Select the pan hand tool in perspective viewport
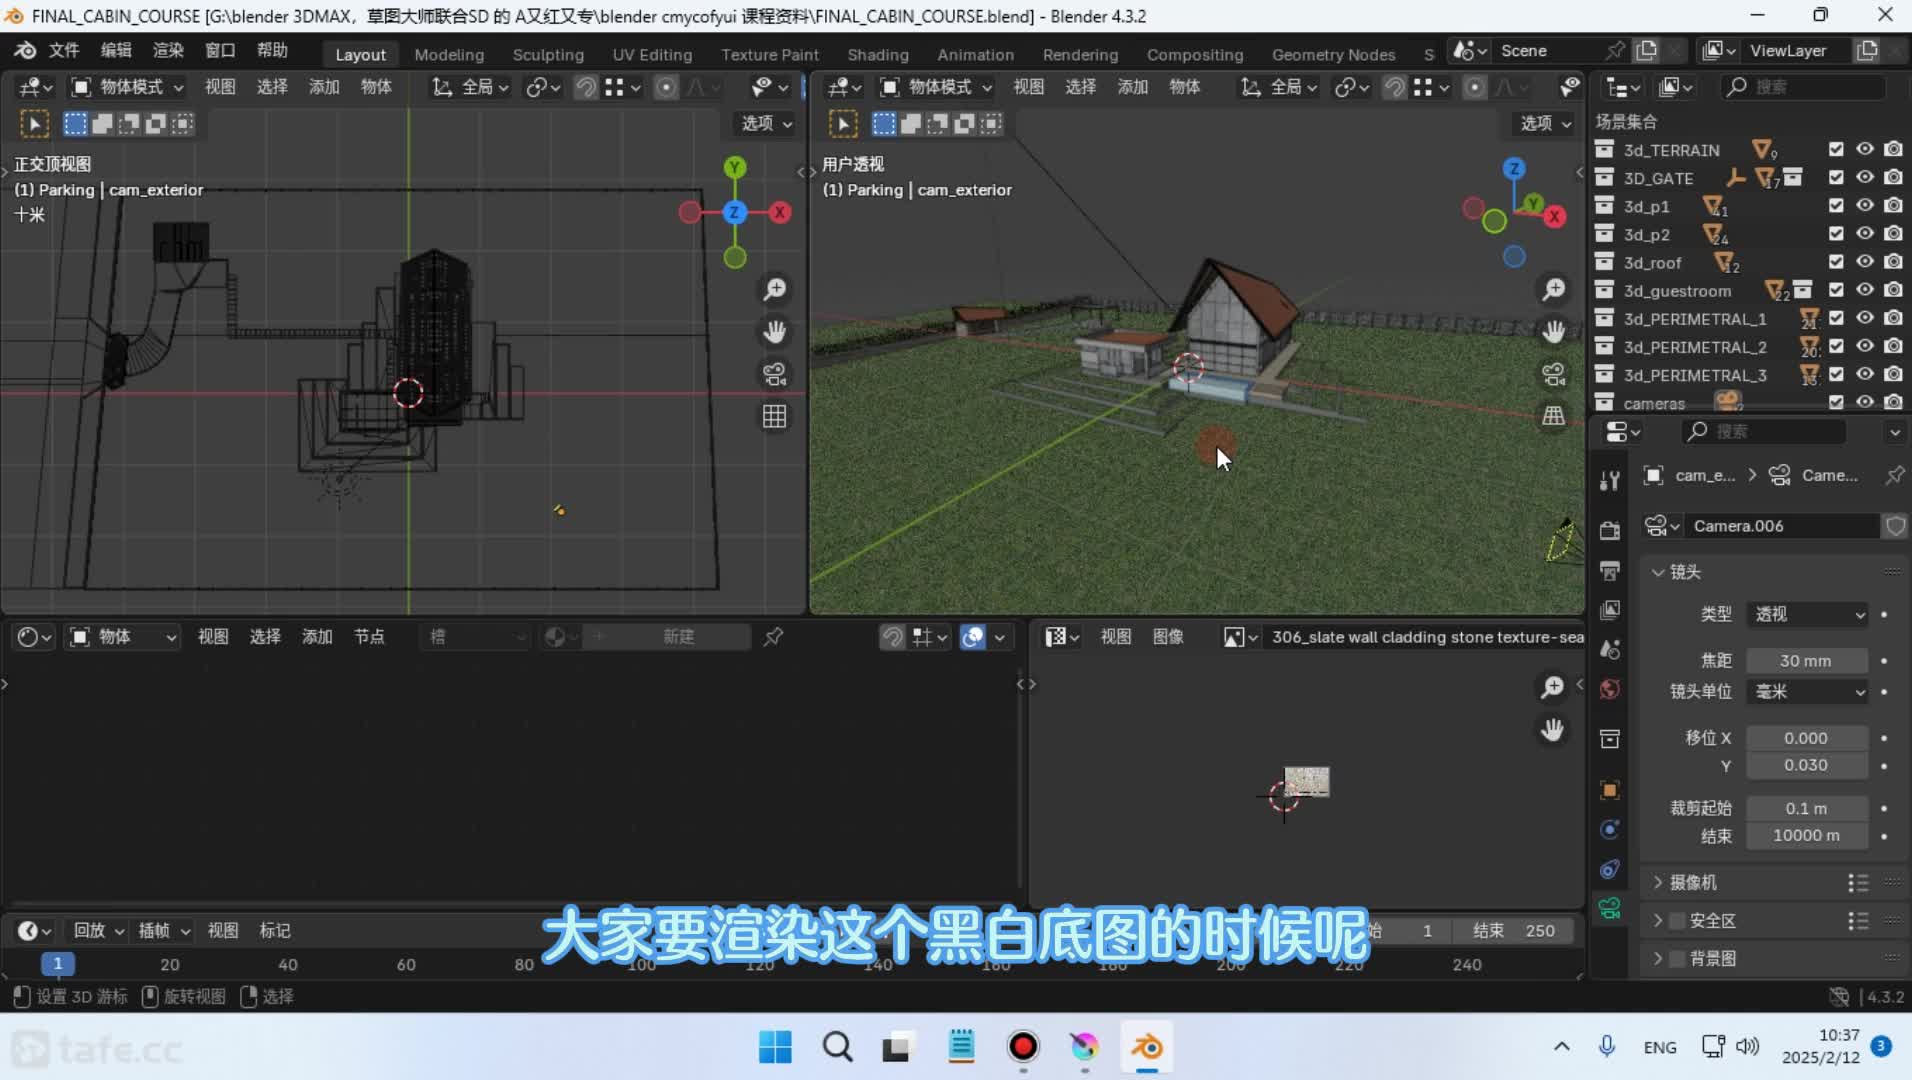The width and height of the screenshot is (1912, 1080). [x=1553, y=331]
